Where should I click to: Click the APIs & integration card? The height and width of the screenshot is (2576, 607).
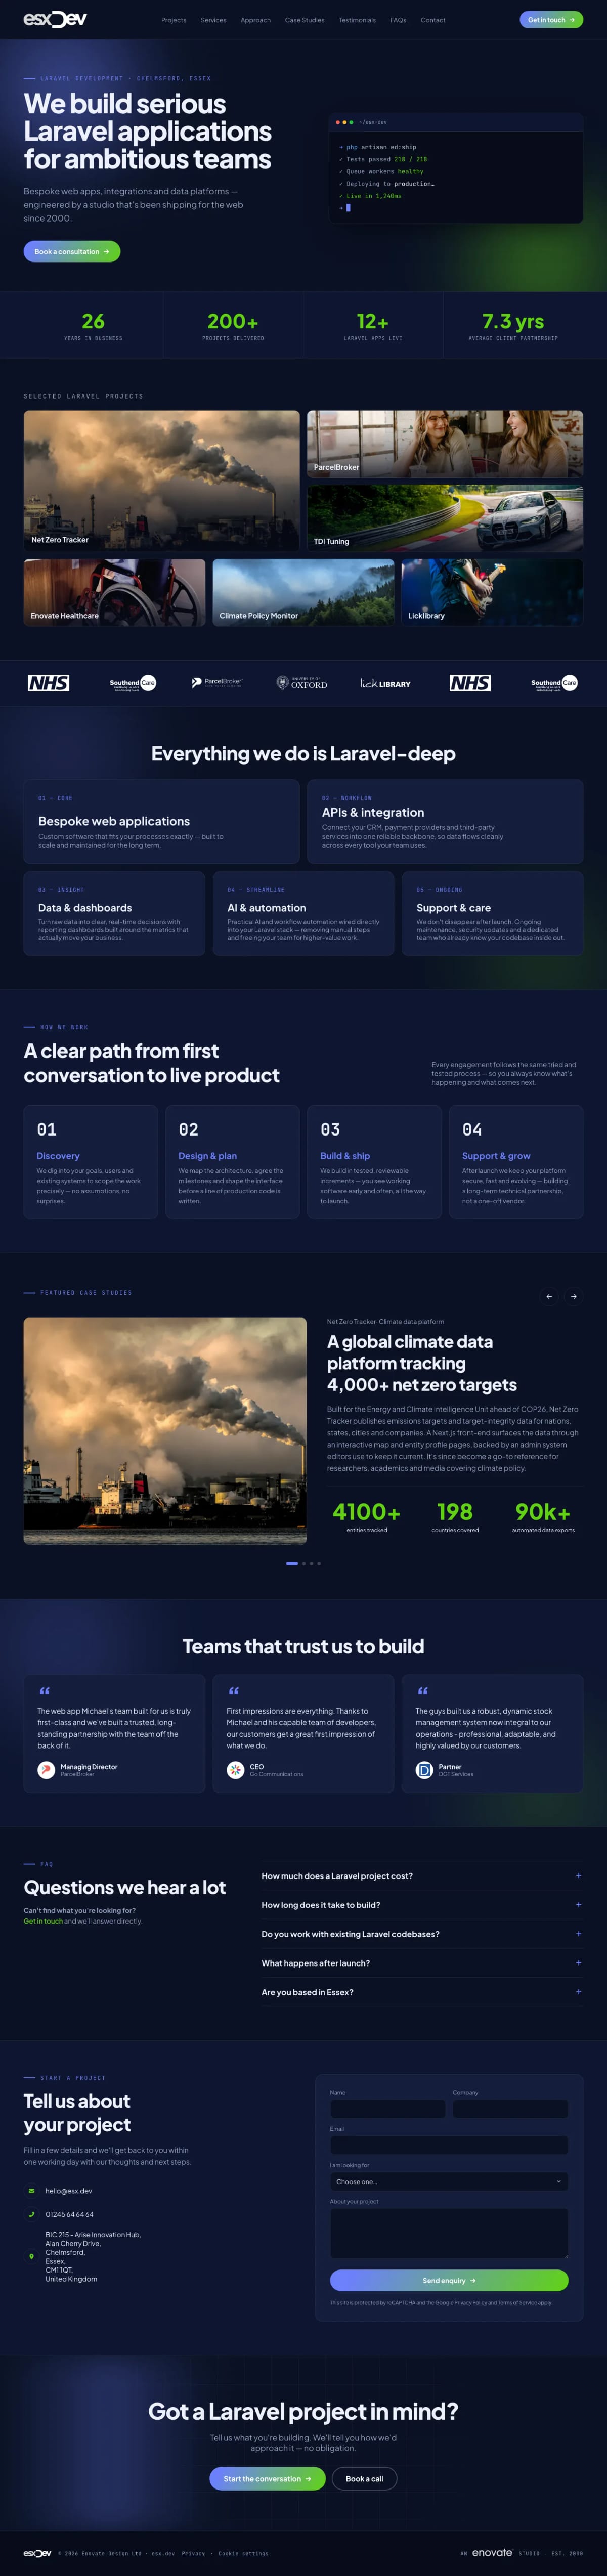point(445,822)
